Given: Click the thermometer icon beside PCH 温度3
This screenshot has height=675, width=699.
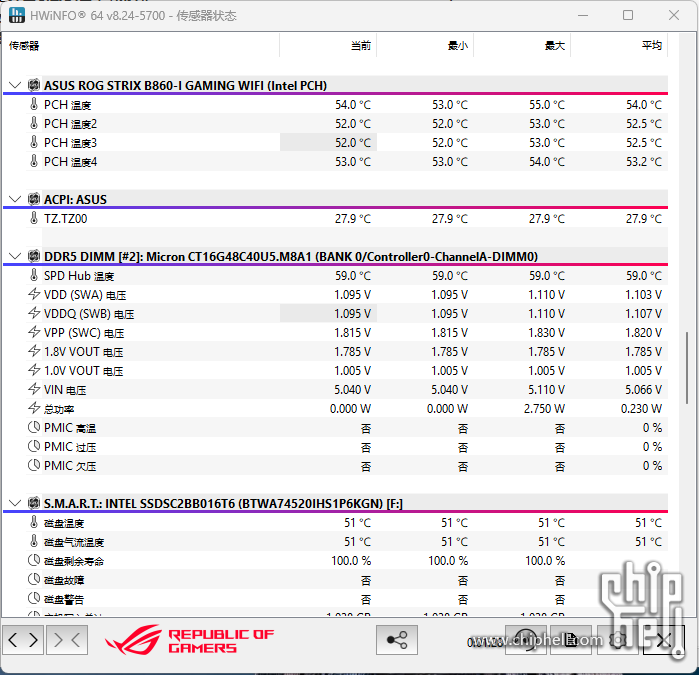Looking at the screenshot, I should (34, 142).
